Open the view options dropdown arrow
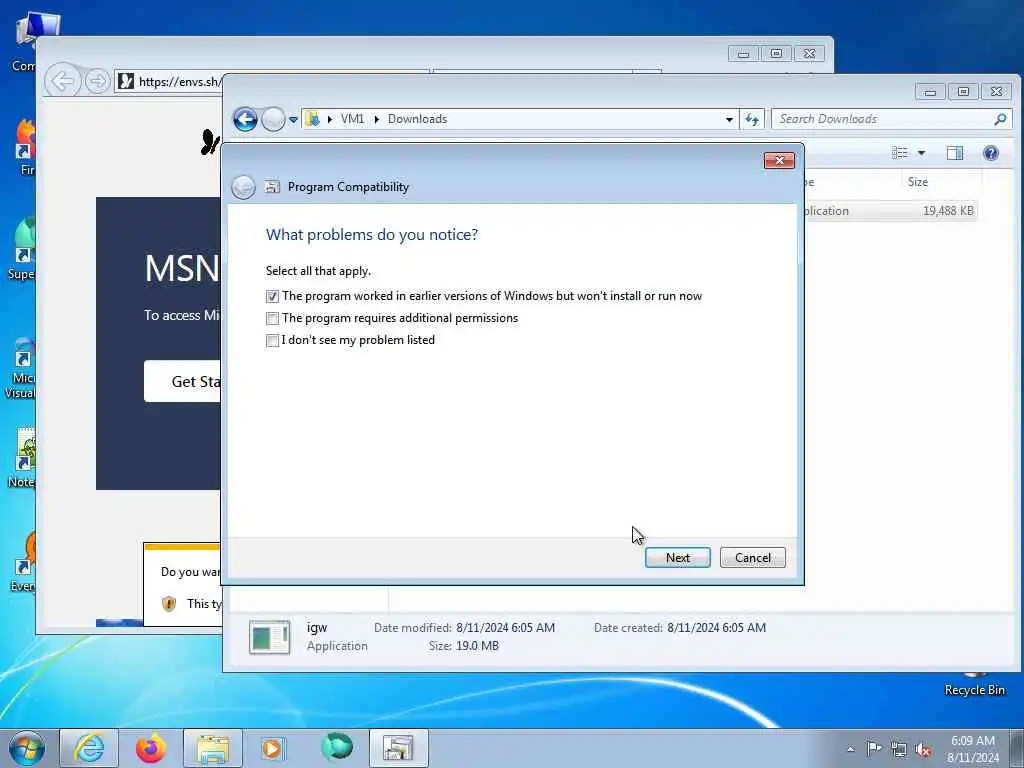This screenshot has height=768, width=1024. pos(921,153)
